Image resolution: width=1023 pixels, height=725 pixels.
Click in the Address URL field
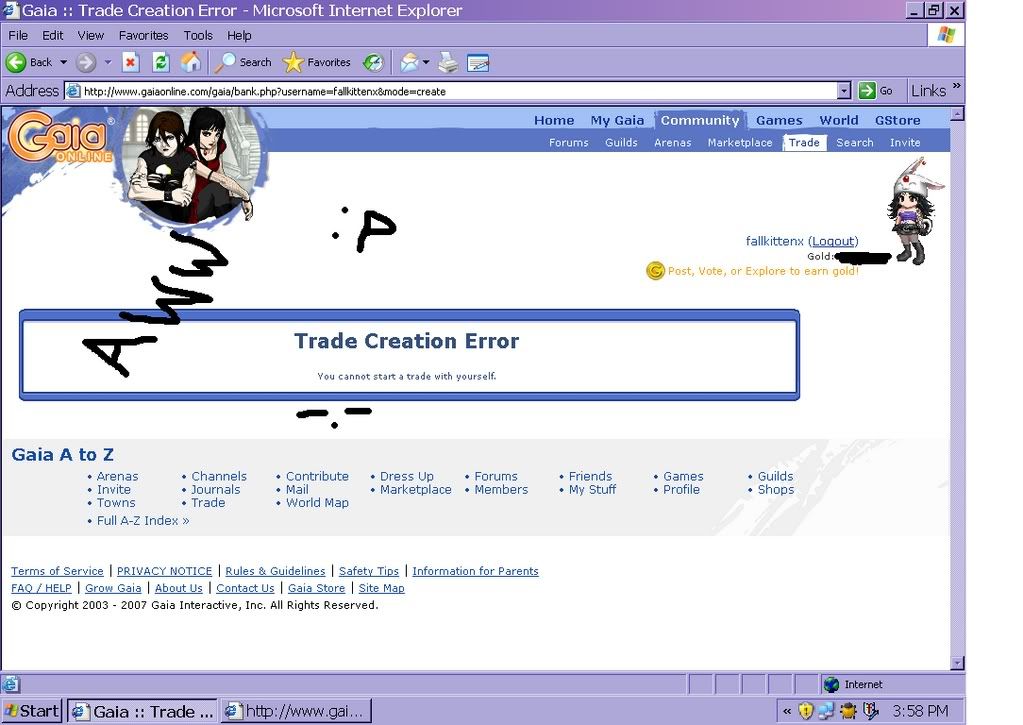click(457, 91)
